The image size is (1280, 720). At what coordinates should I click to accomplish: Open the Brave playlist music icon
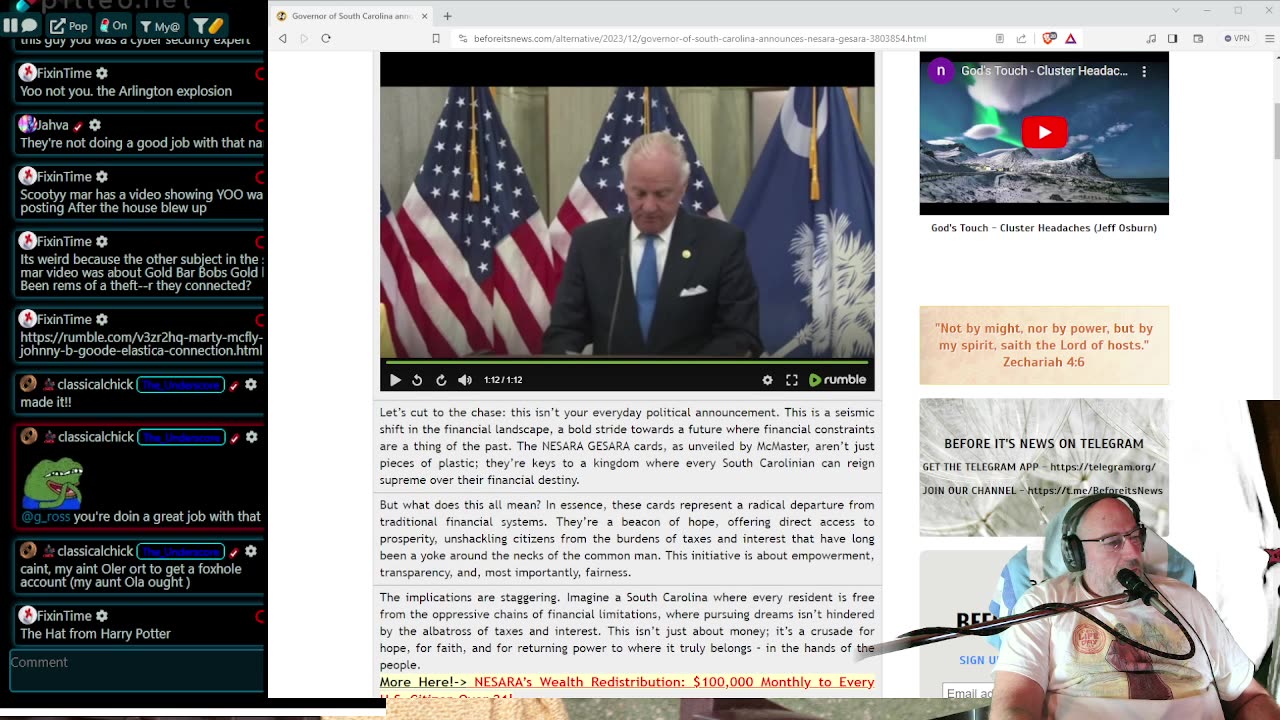(1151, 38)
